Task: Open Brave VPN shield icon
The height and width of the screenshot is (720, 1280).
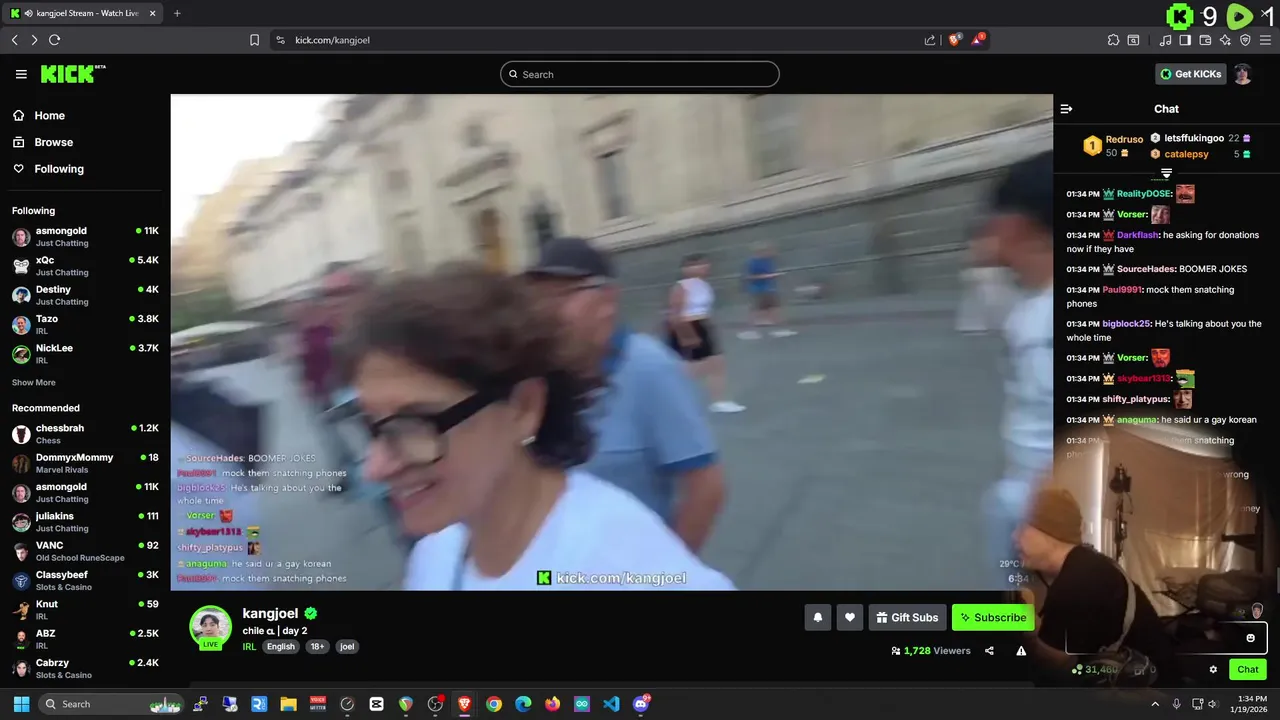Action: coord(1245,40)
